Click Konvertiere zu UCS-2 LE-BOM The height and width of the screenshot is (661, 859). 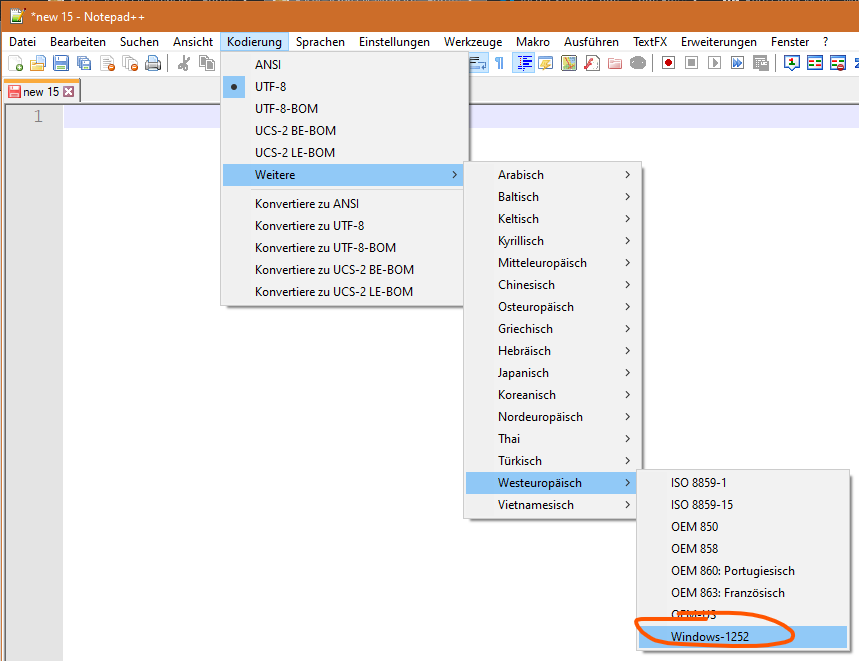343,291
